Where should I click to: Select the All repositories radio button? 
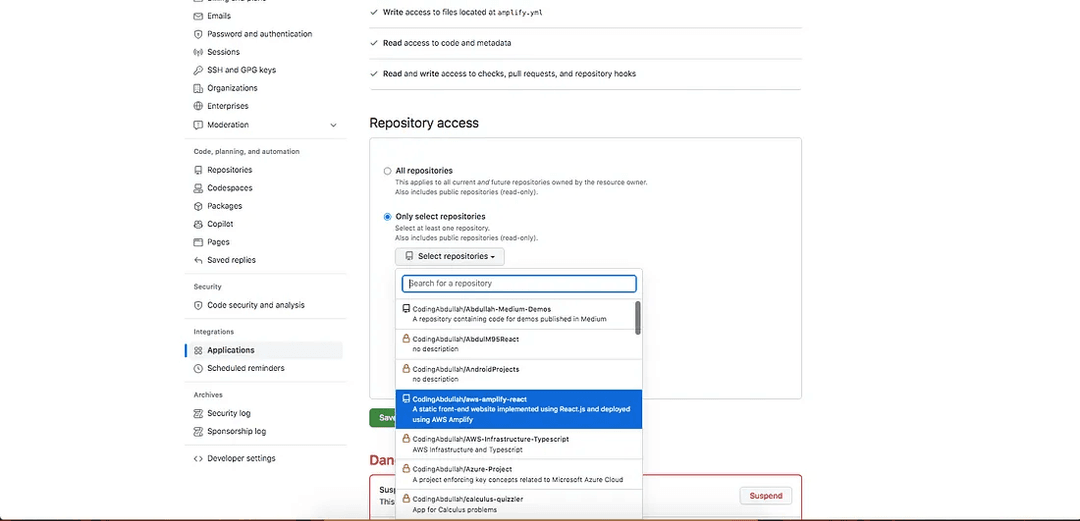(x=387, y=171)
